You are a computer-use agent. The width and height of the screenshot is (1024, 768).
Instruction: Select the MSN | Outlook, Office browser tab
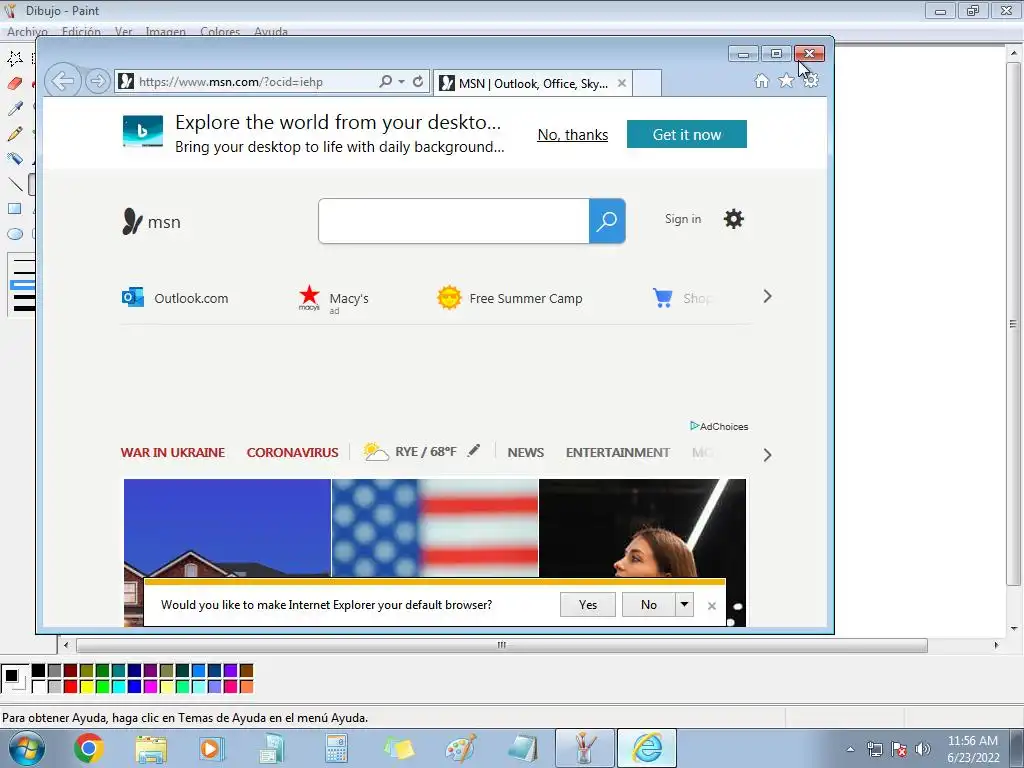coord(533,83)
